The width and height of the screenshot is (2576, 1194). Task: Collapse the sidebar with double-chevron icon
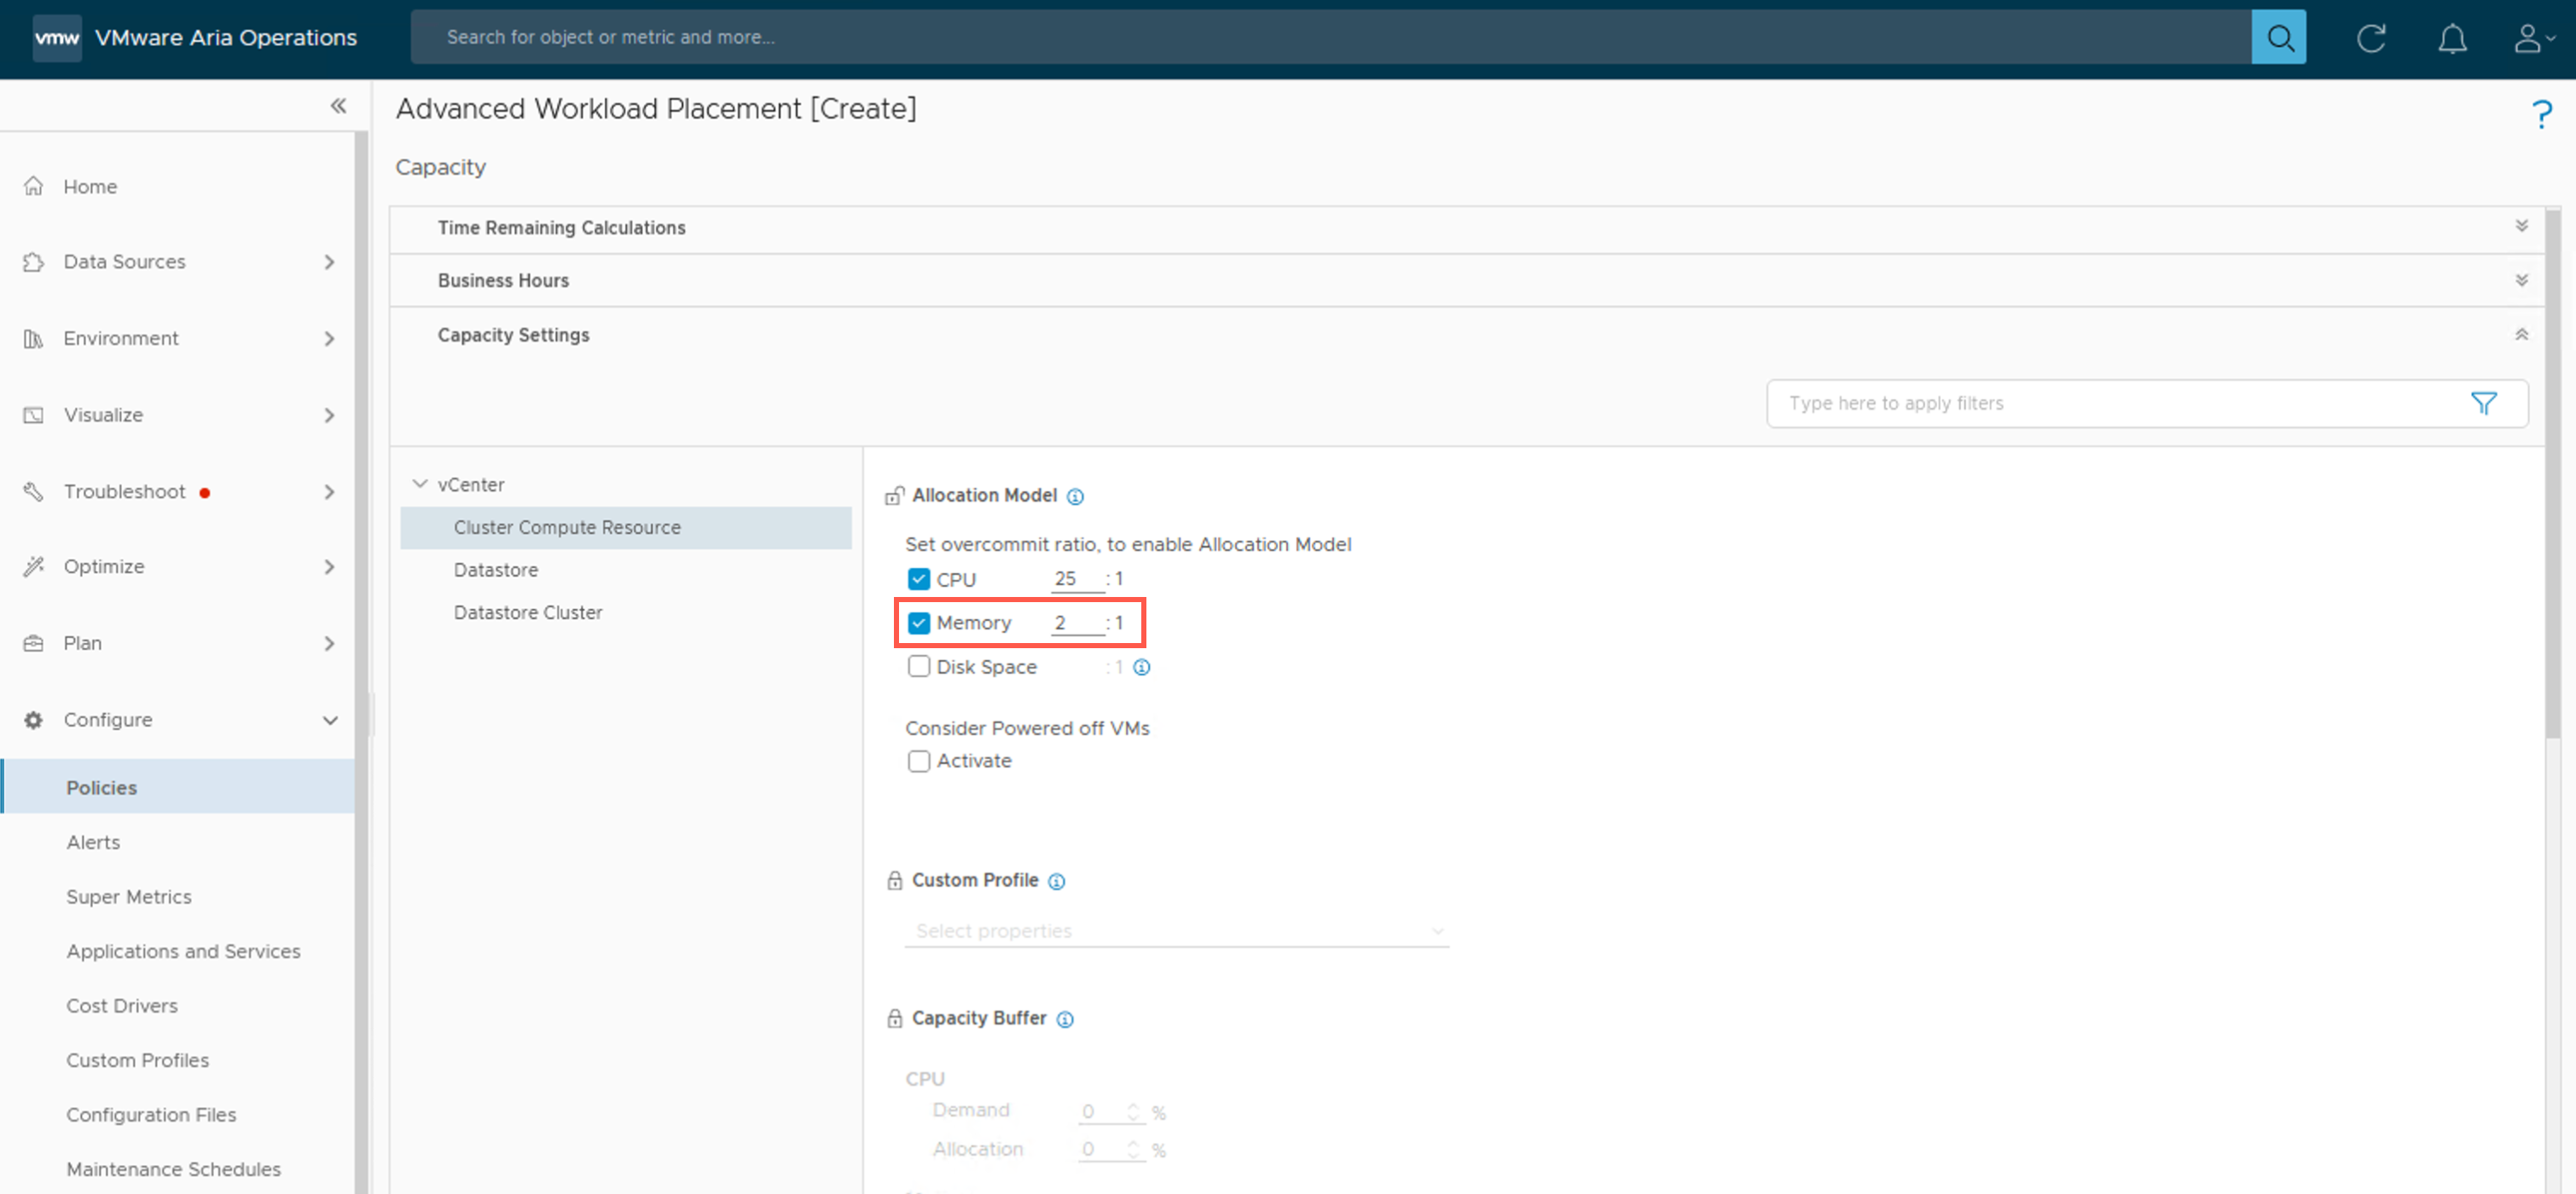tap(338, 106)
